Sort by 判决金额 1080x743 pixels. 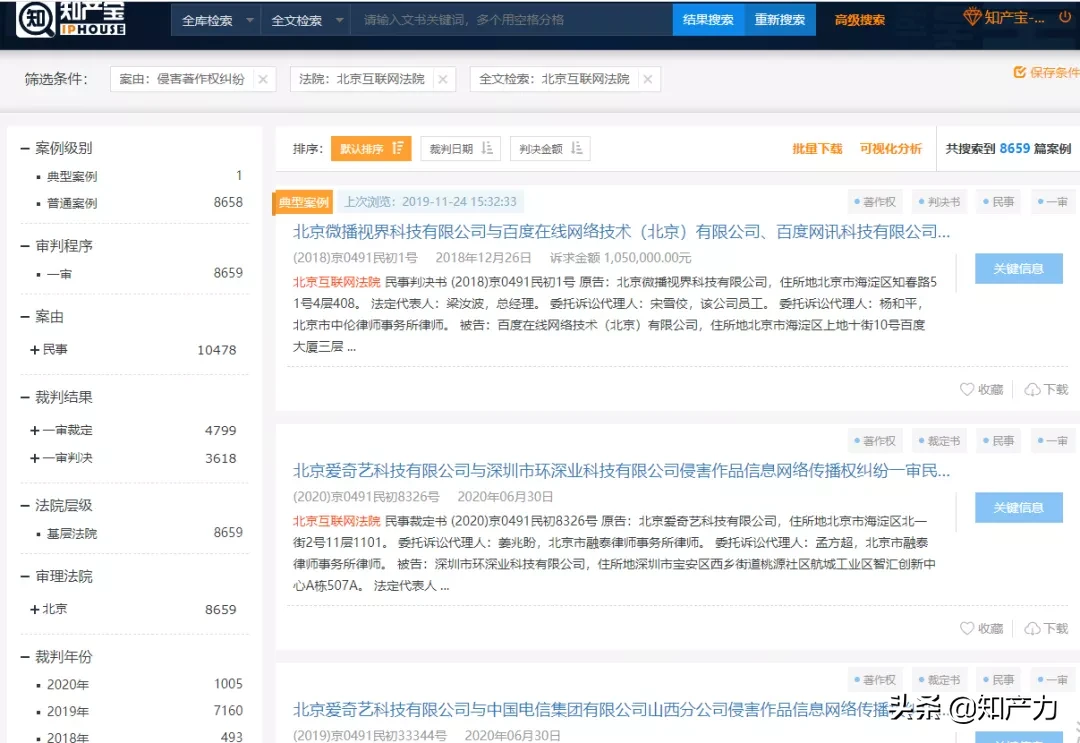click(550, 149)
